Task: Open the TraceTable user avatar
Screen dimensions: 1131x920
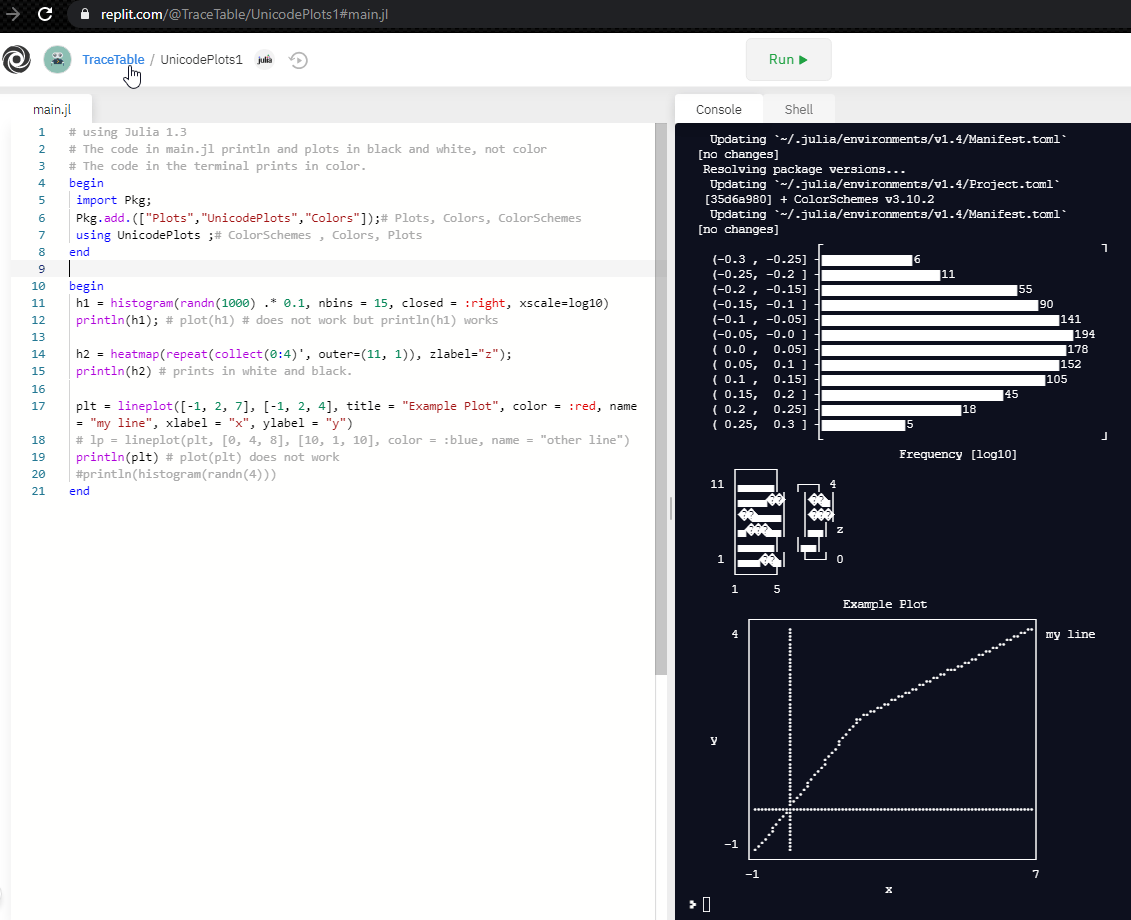Action: (58, 59)
